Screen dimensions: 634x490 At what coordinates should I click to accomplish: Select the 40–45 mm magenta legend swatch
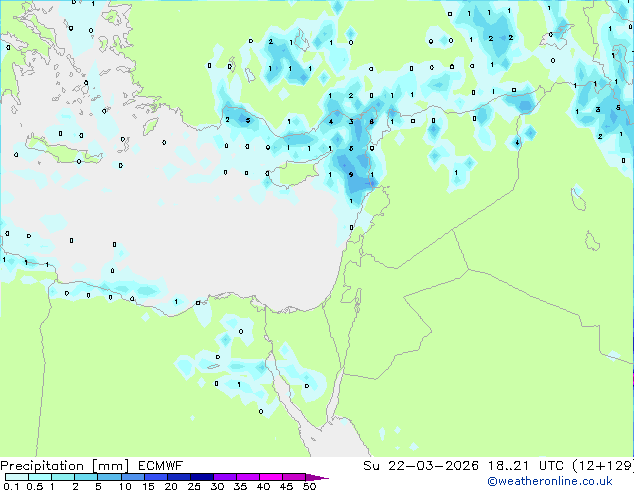point(271,477)
